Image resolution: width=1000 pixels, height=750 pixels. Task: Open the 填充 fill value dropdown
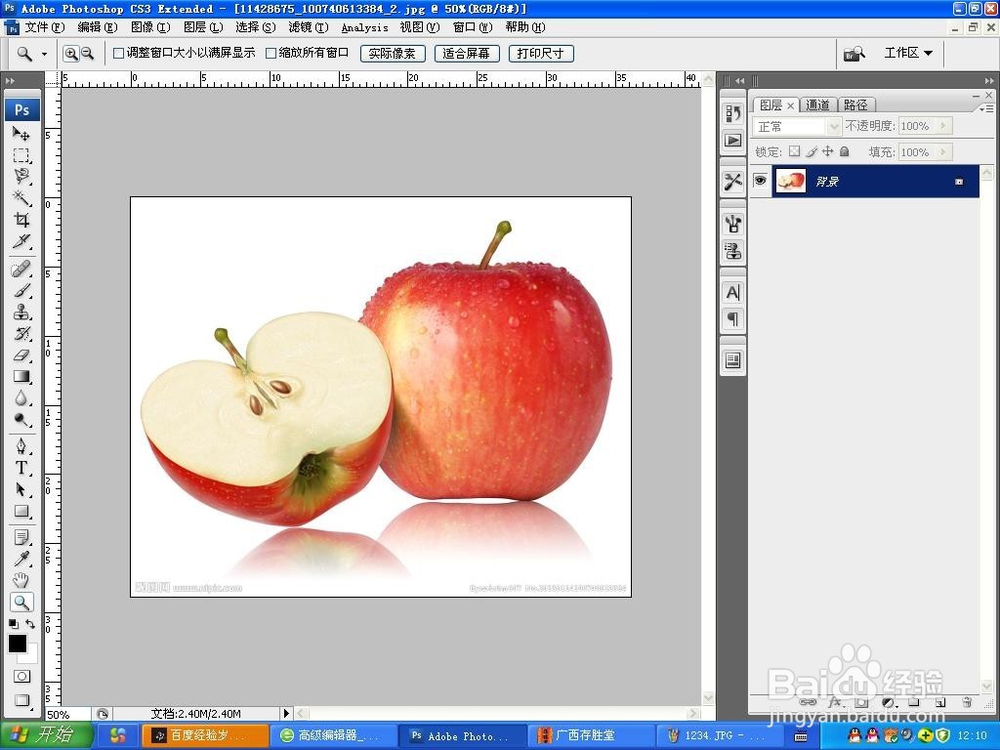point(944,151)
